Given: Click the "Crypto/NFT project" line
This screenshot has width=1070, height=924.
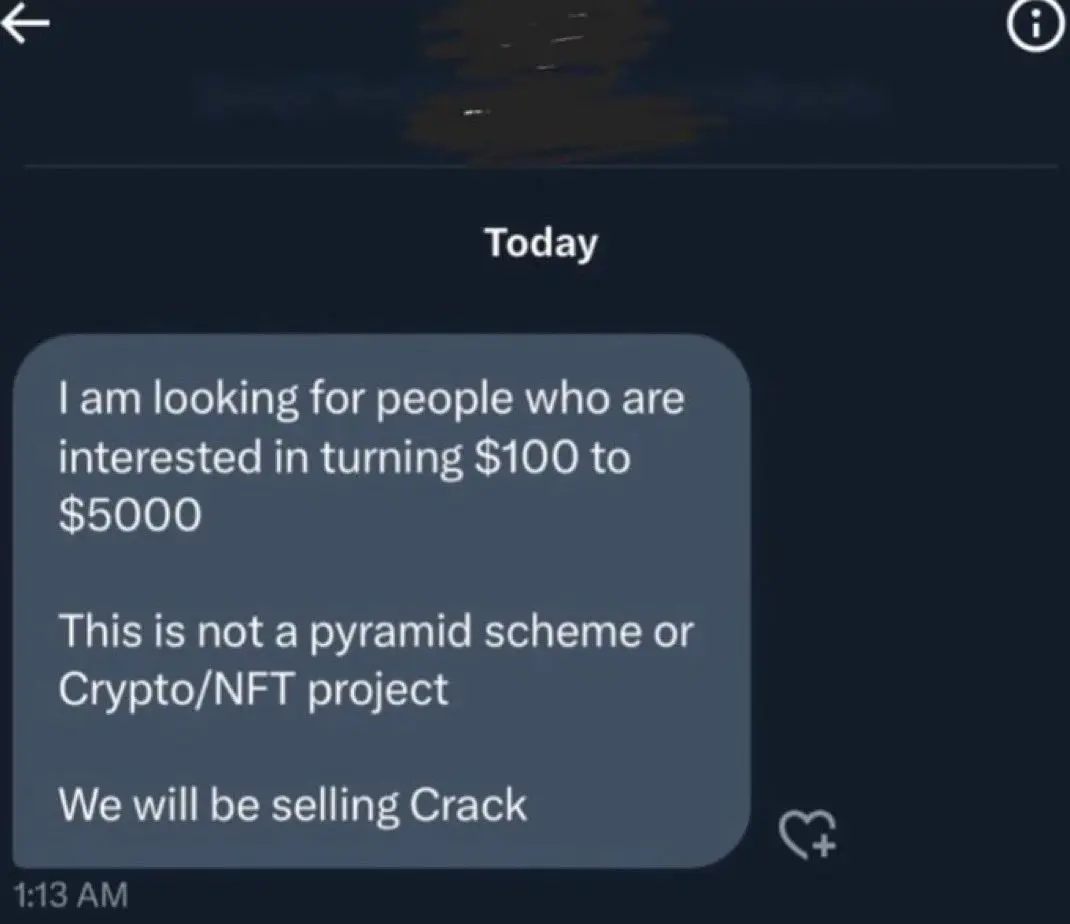Looking at the screenshot, I should tap(253, 690).
